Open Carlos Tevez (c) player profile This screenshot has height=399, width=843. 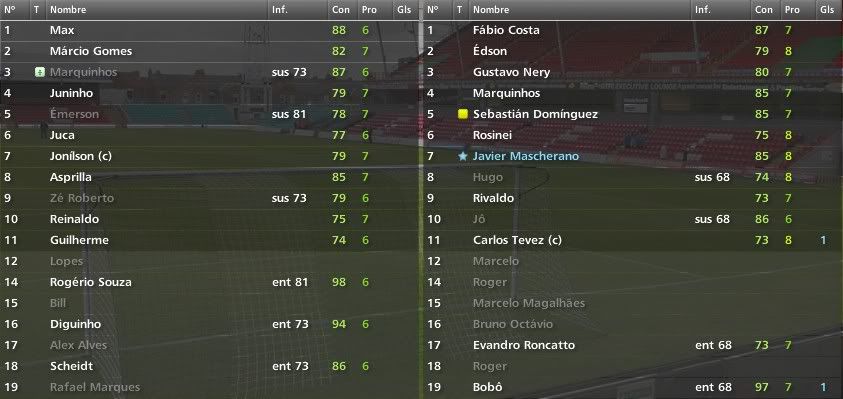coord(517,240)
